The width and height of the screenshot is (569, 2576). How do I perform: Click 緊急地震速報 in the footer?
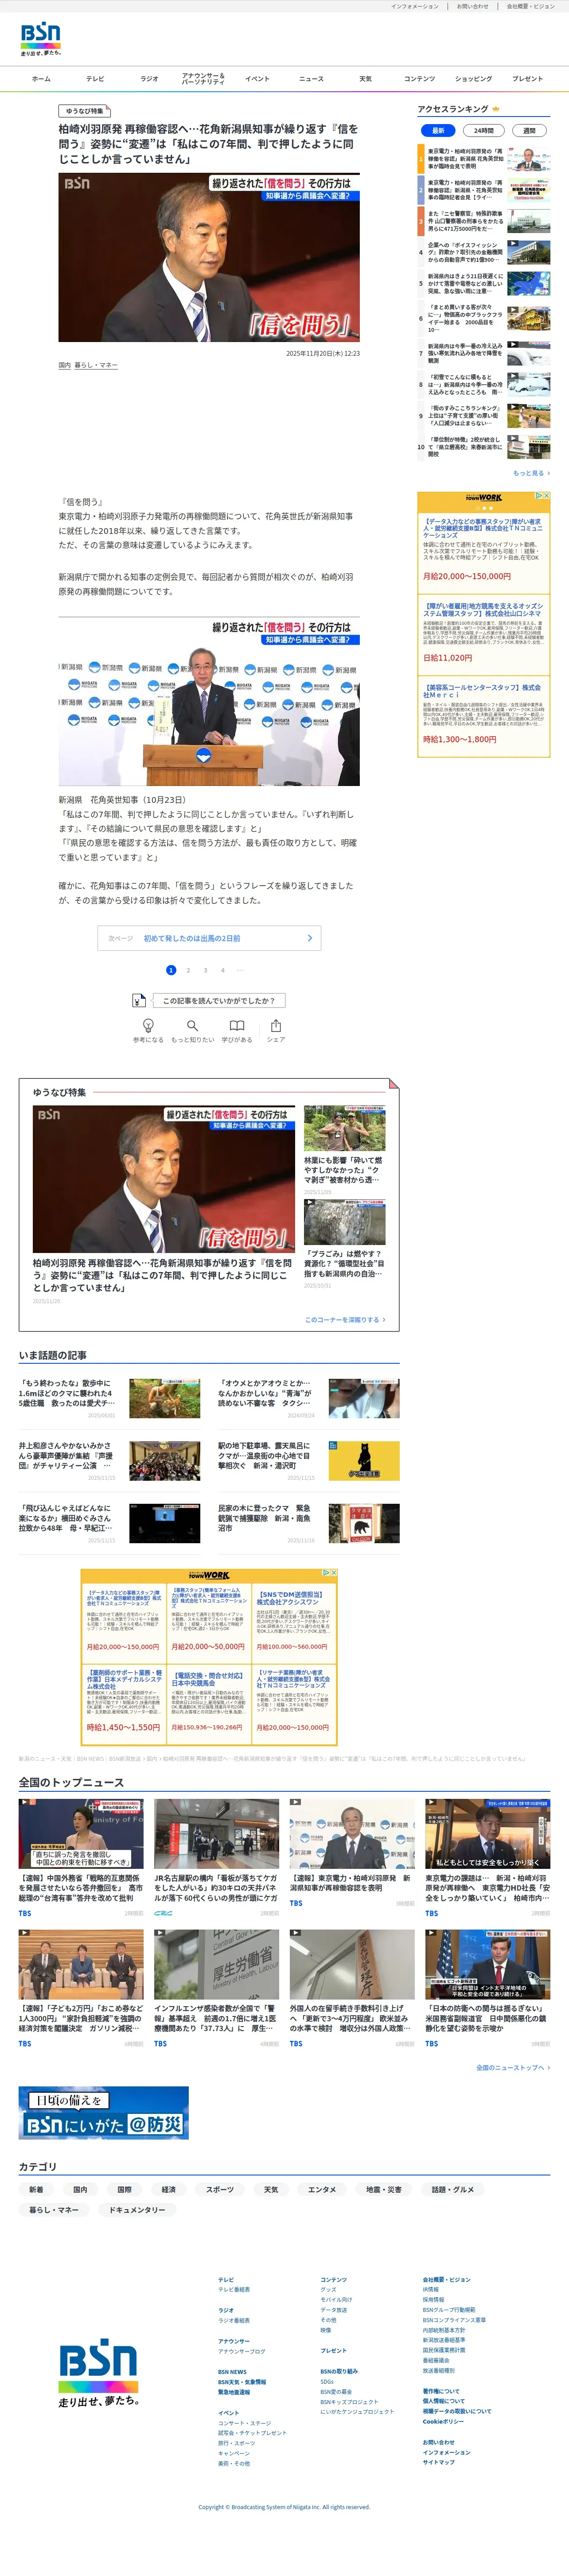pyautogui.click(x=234, y=2392)
